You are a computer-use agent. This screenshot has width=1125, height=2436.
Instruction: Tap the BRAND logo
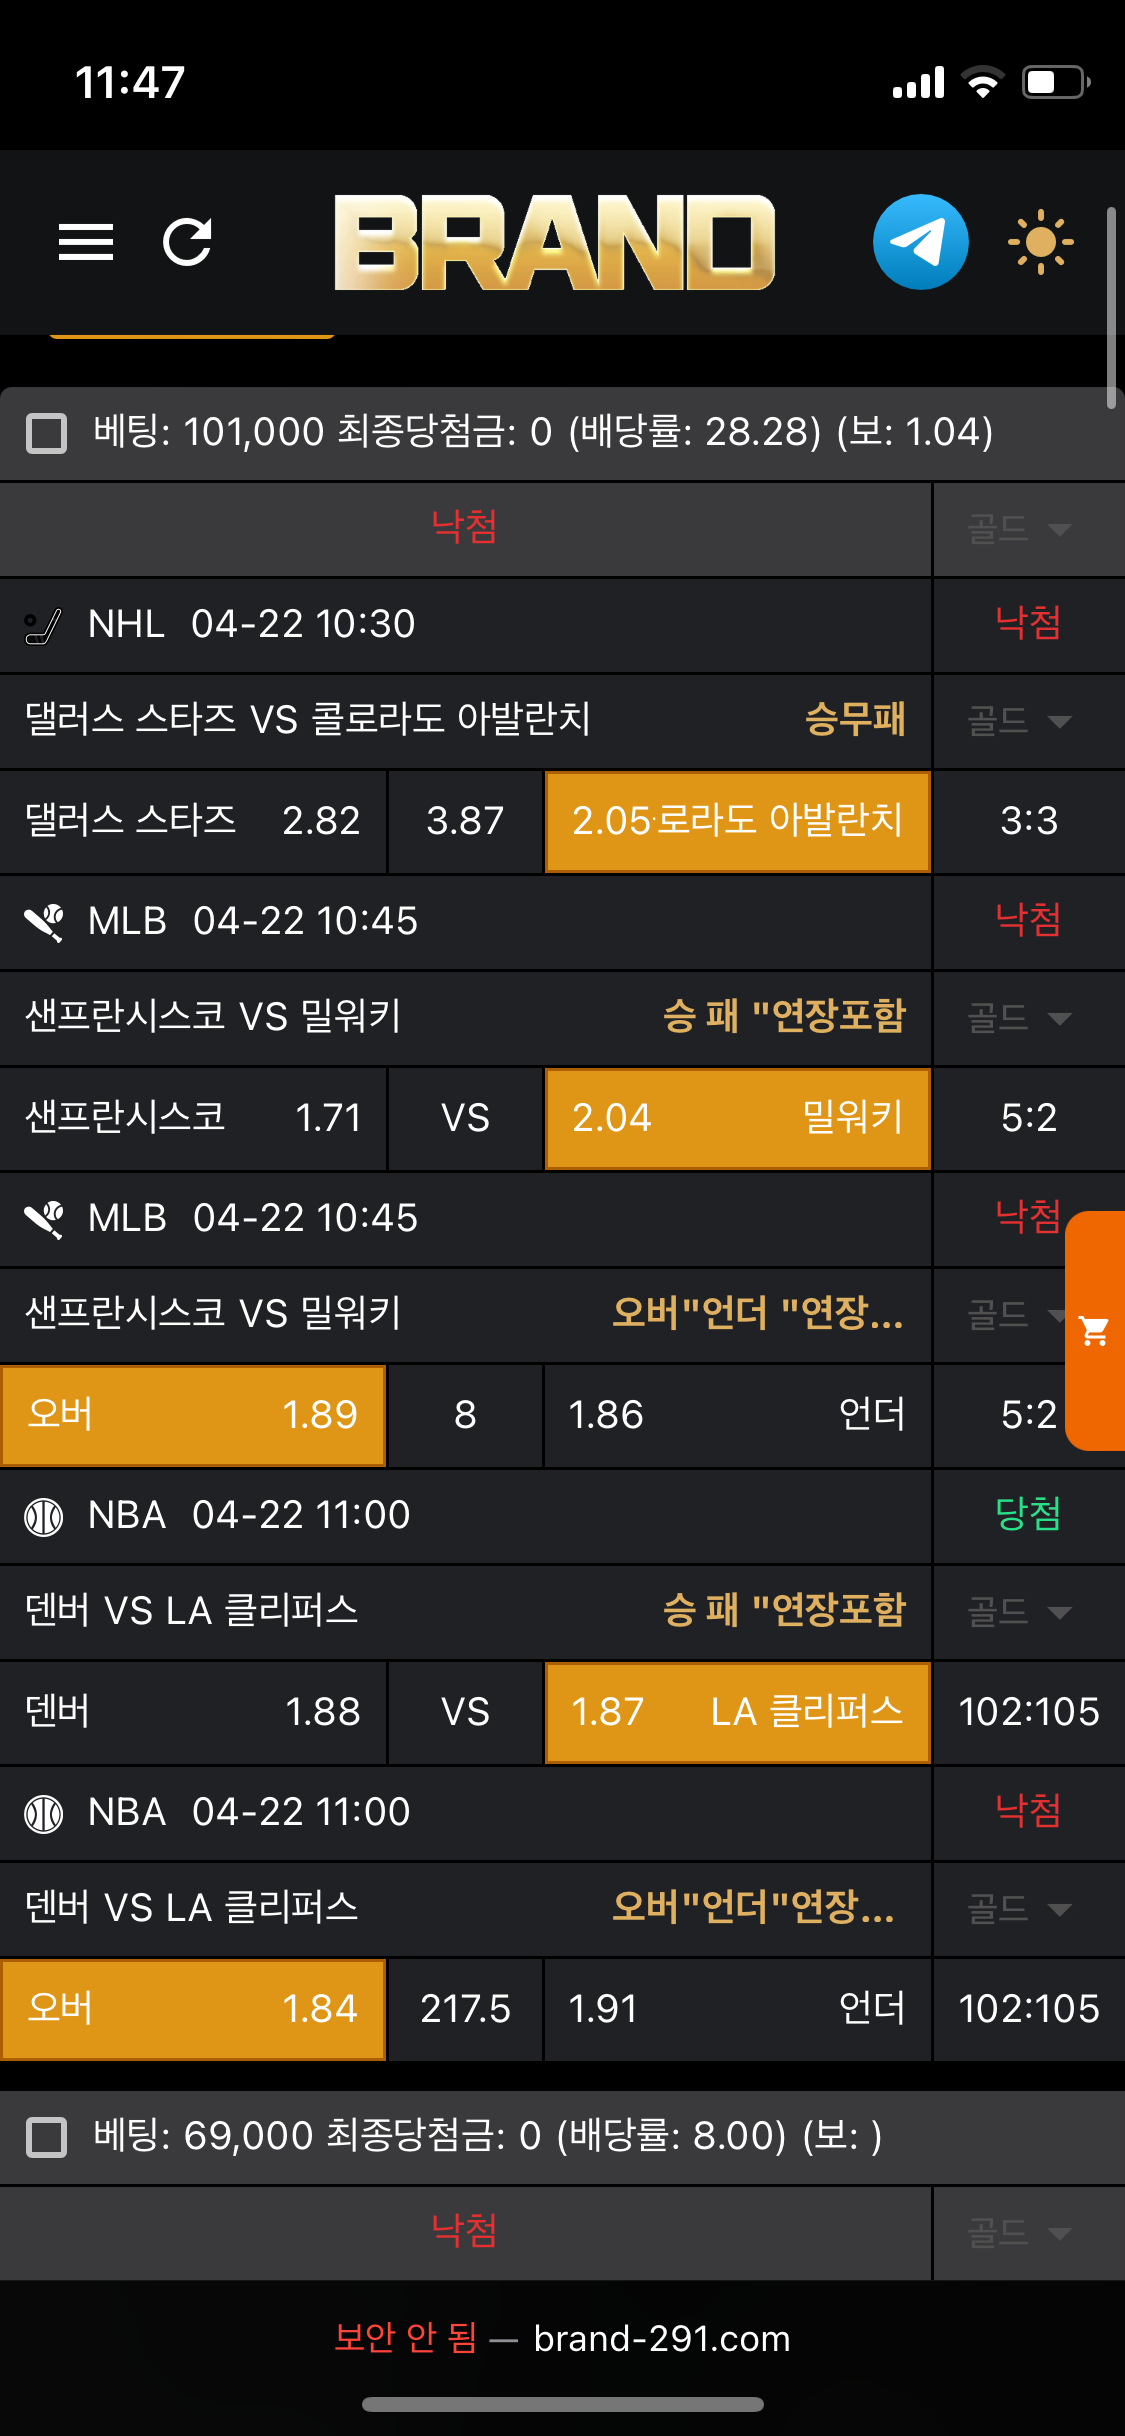[554, 242]
